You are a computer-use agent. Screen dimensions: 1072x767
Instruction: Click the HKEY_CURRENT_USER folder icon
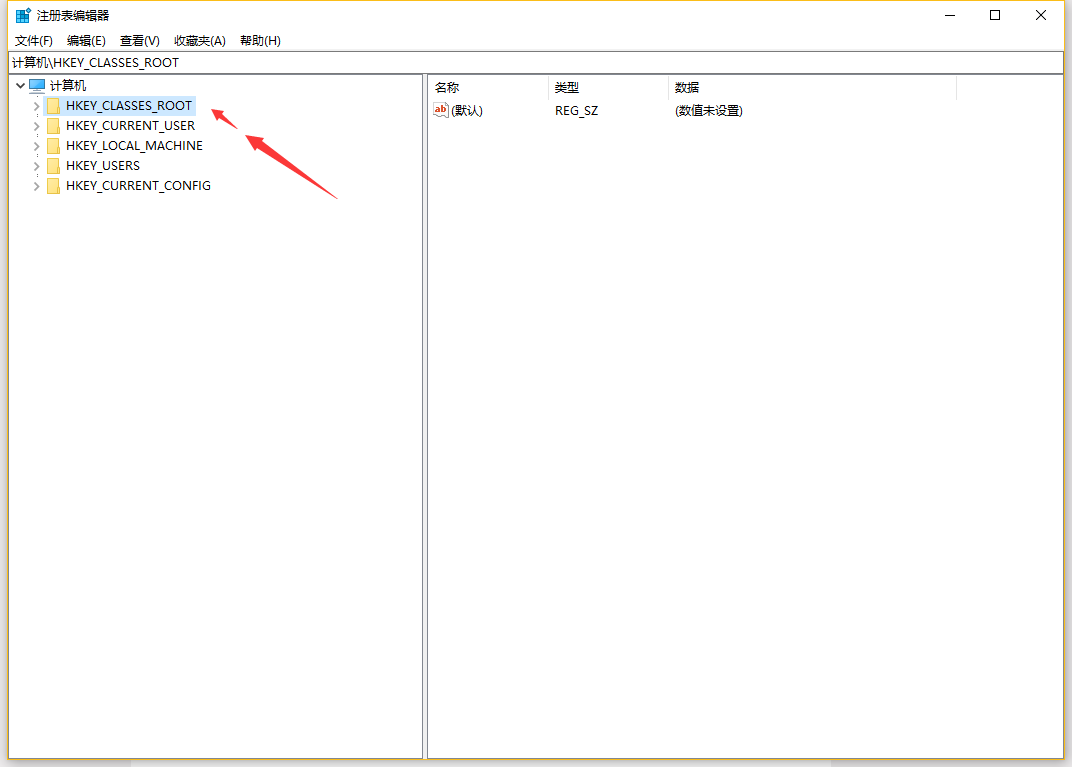tap(54, 126)
